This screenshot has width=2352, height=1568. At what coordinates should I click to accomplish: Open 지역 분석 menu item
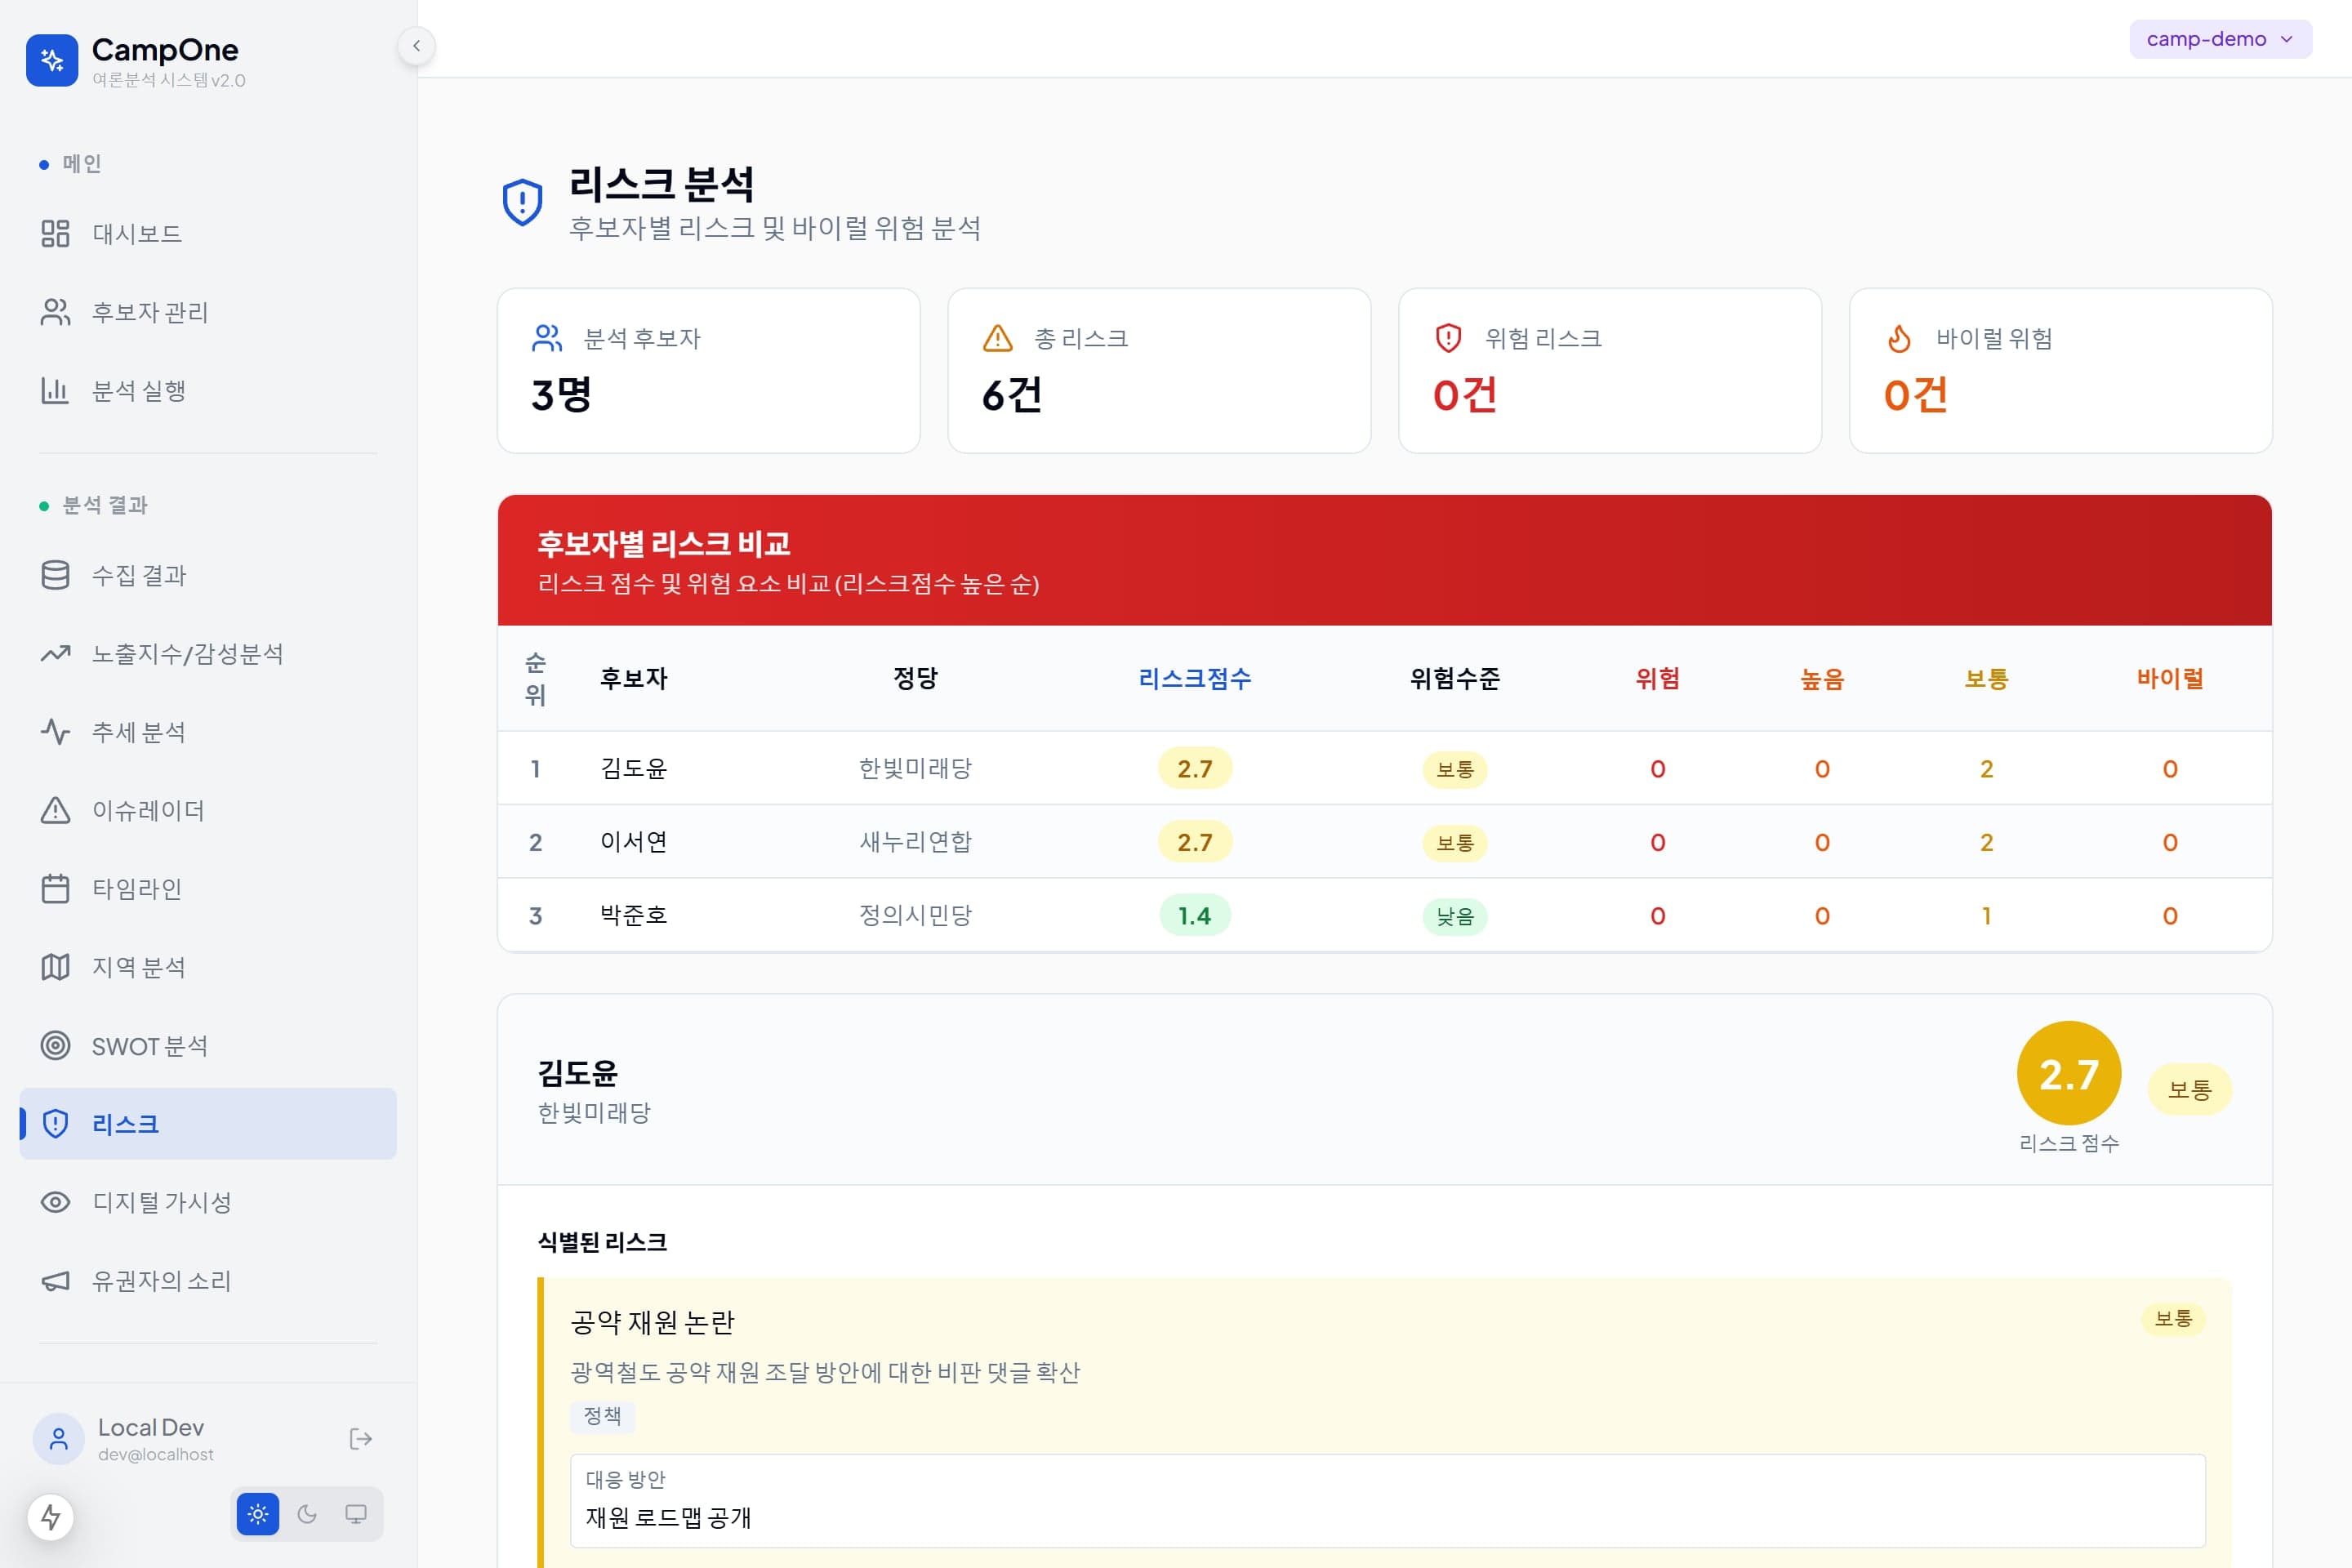click(x=208, y=967)
